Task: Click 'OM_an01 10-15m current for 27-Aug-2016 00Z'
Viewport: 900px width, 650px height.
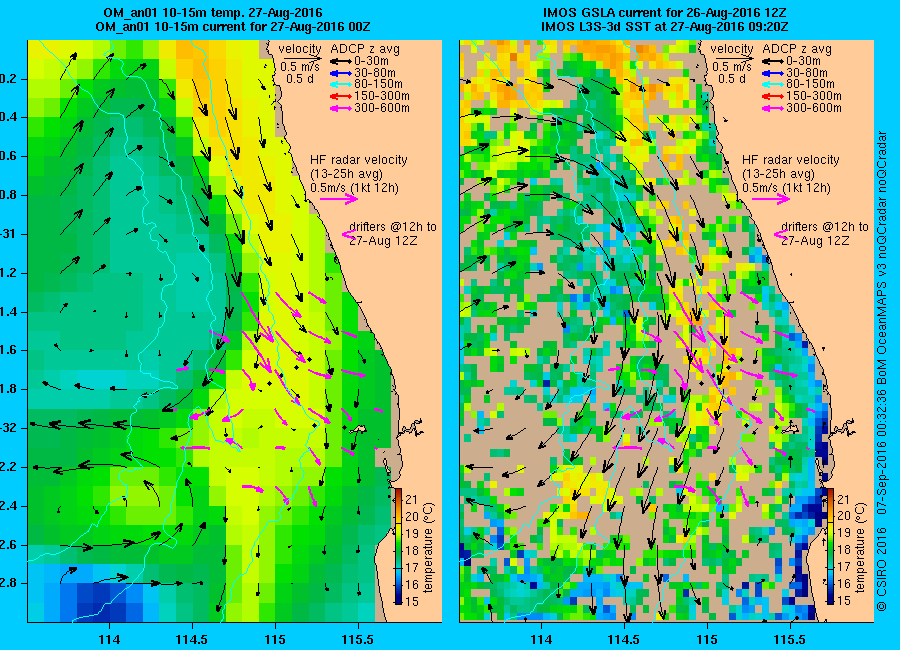Action: [x=232, y=27]
